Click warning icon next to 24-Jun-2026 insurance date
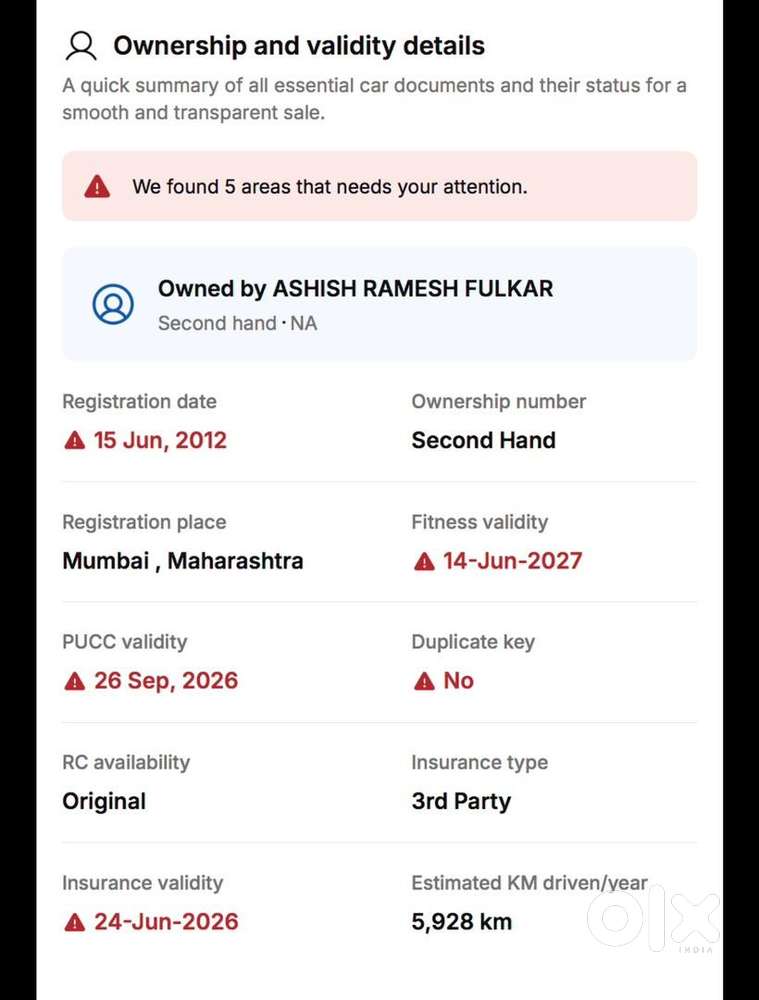The image size is (759, 1000). [x=74, y=922]
